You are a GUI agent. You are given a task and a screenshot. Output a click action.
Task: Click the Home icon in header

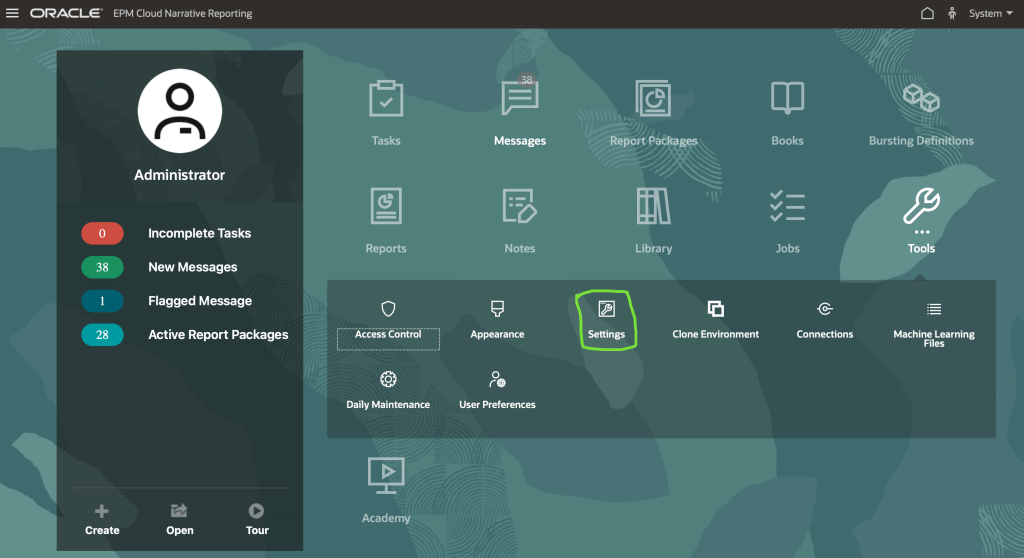coord(927,14)
